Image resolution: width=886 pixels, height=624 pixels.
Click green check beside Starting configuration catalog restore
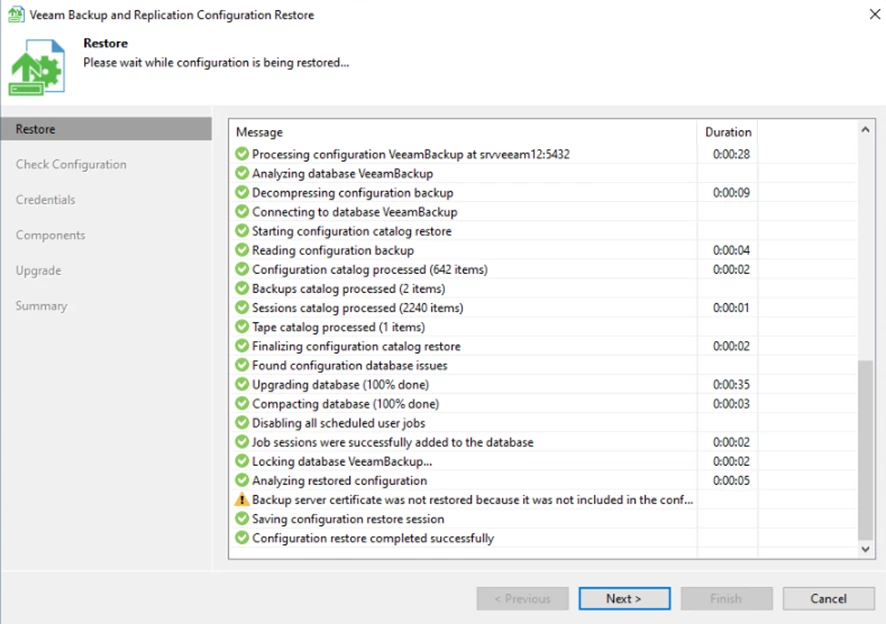242,231
